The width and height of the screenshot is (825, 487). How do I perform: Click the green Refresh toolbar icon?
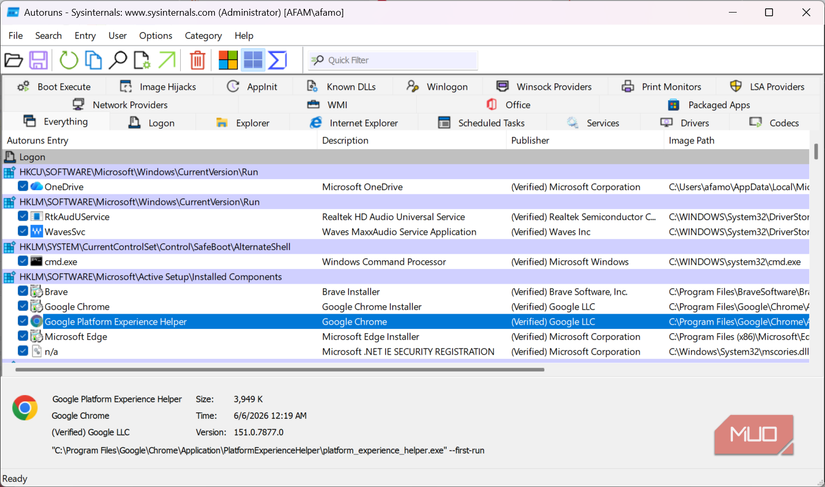tap(68, 60)
